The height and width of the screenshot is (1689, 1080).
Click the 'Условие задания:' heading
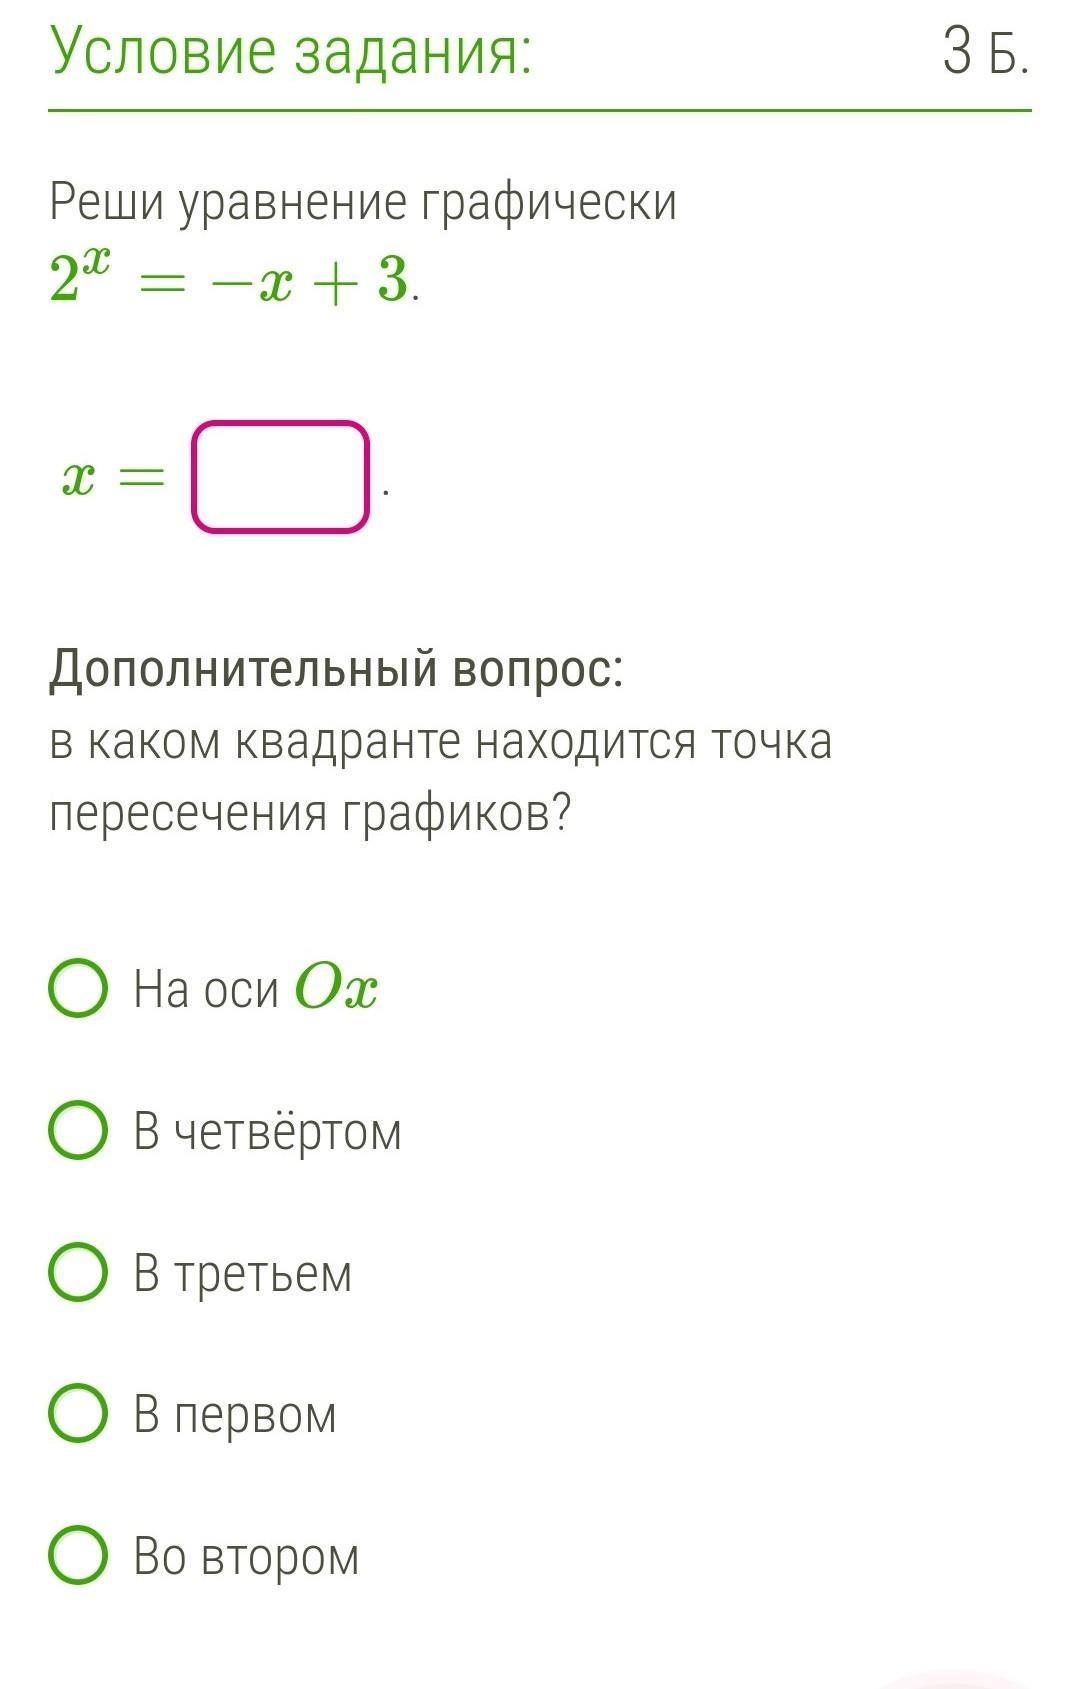coord(290,50)
